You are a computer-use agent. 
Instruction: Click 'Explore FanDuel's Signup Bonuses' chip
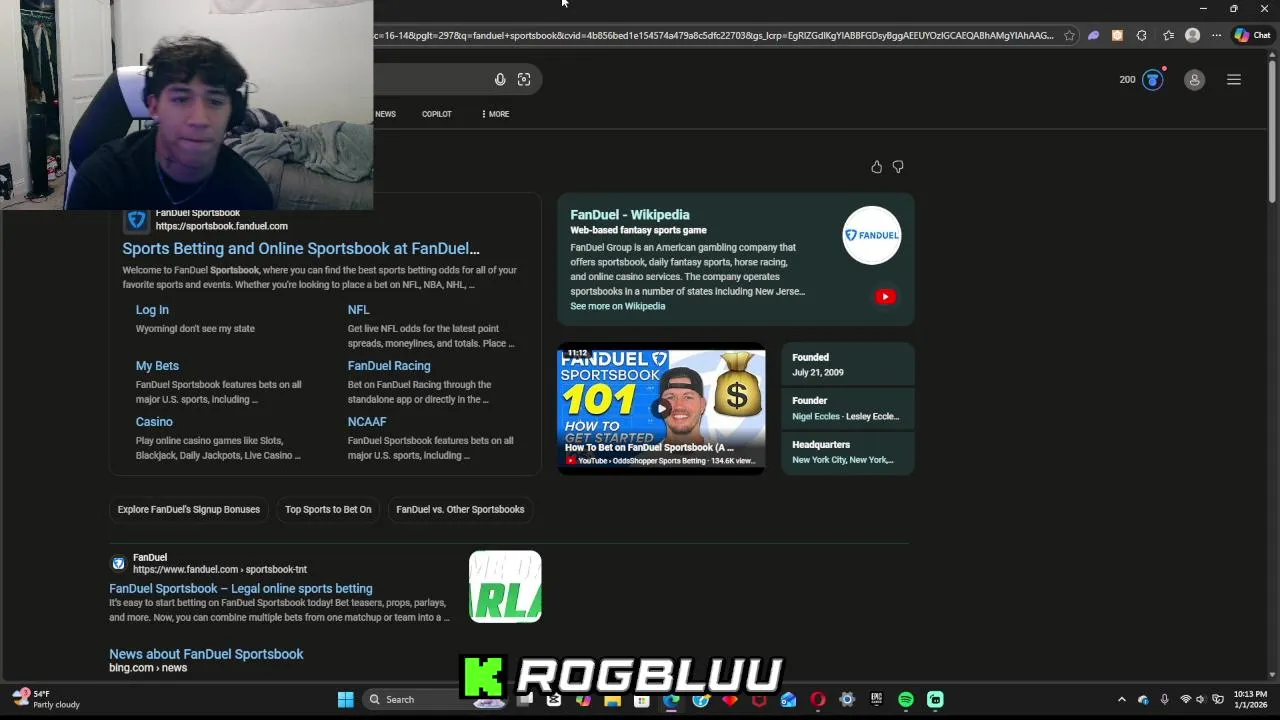click(x=189, y=509)
